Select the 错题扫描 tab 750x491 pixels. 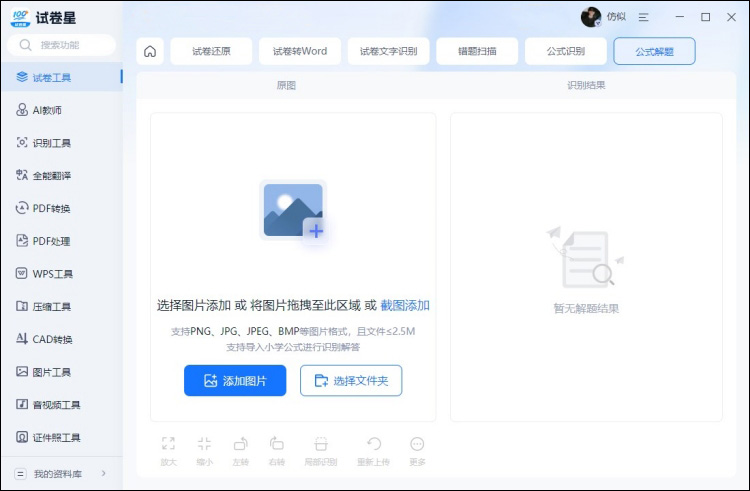(477, 51)
